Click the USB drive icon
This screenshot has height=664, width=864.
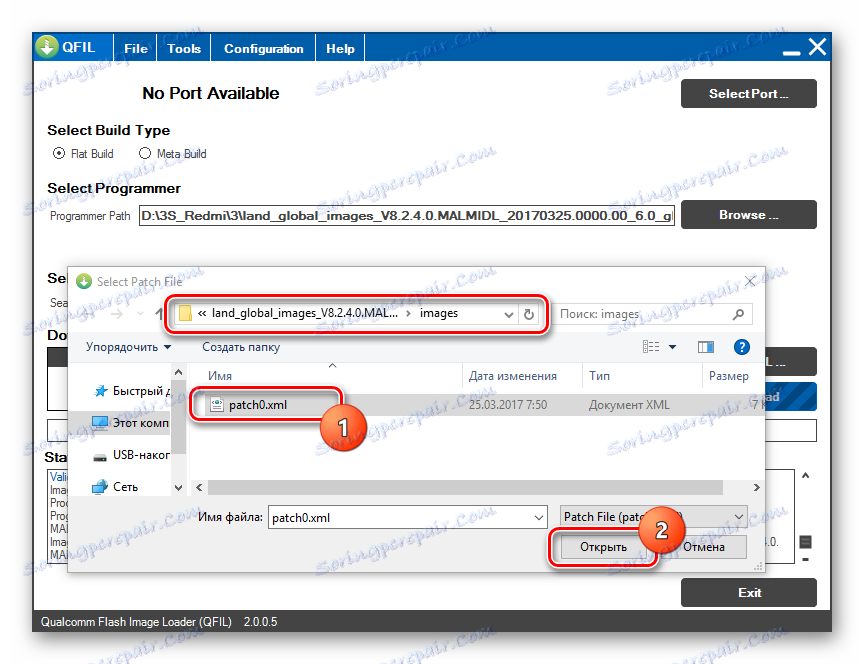pyautogui.click(x=100, y=456)
